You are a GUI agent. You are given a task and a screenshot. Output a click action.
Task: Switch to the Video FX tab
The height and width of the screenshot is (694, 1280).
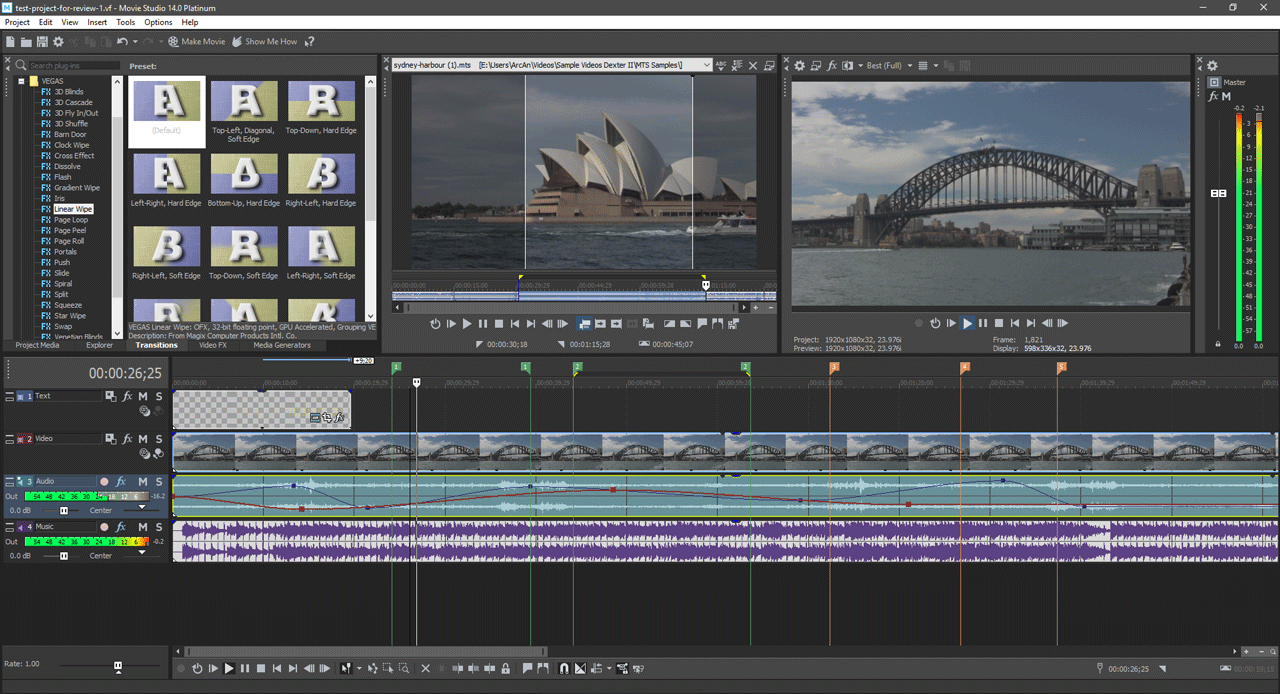coord(212,346)
